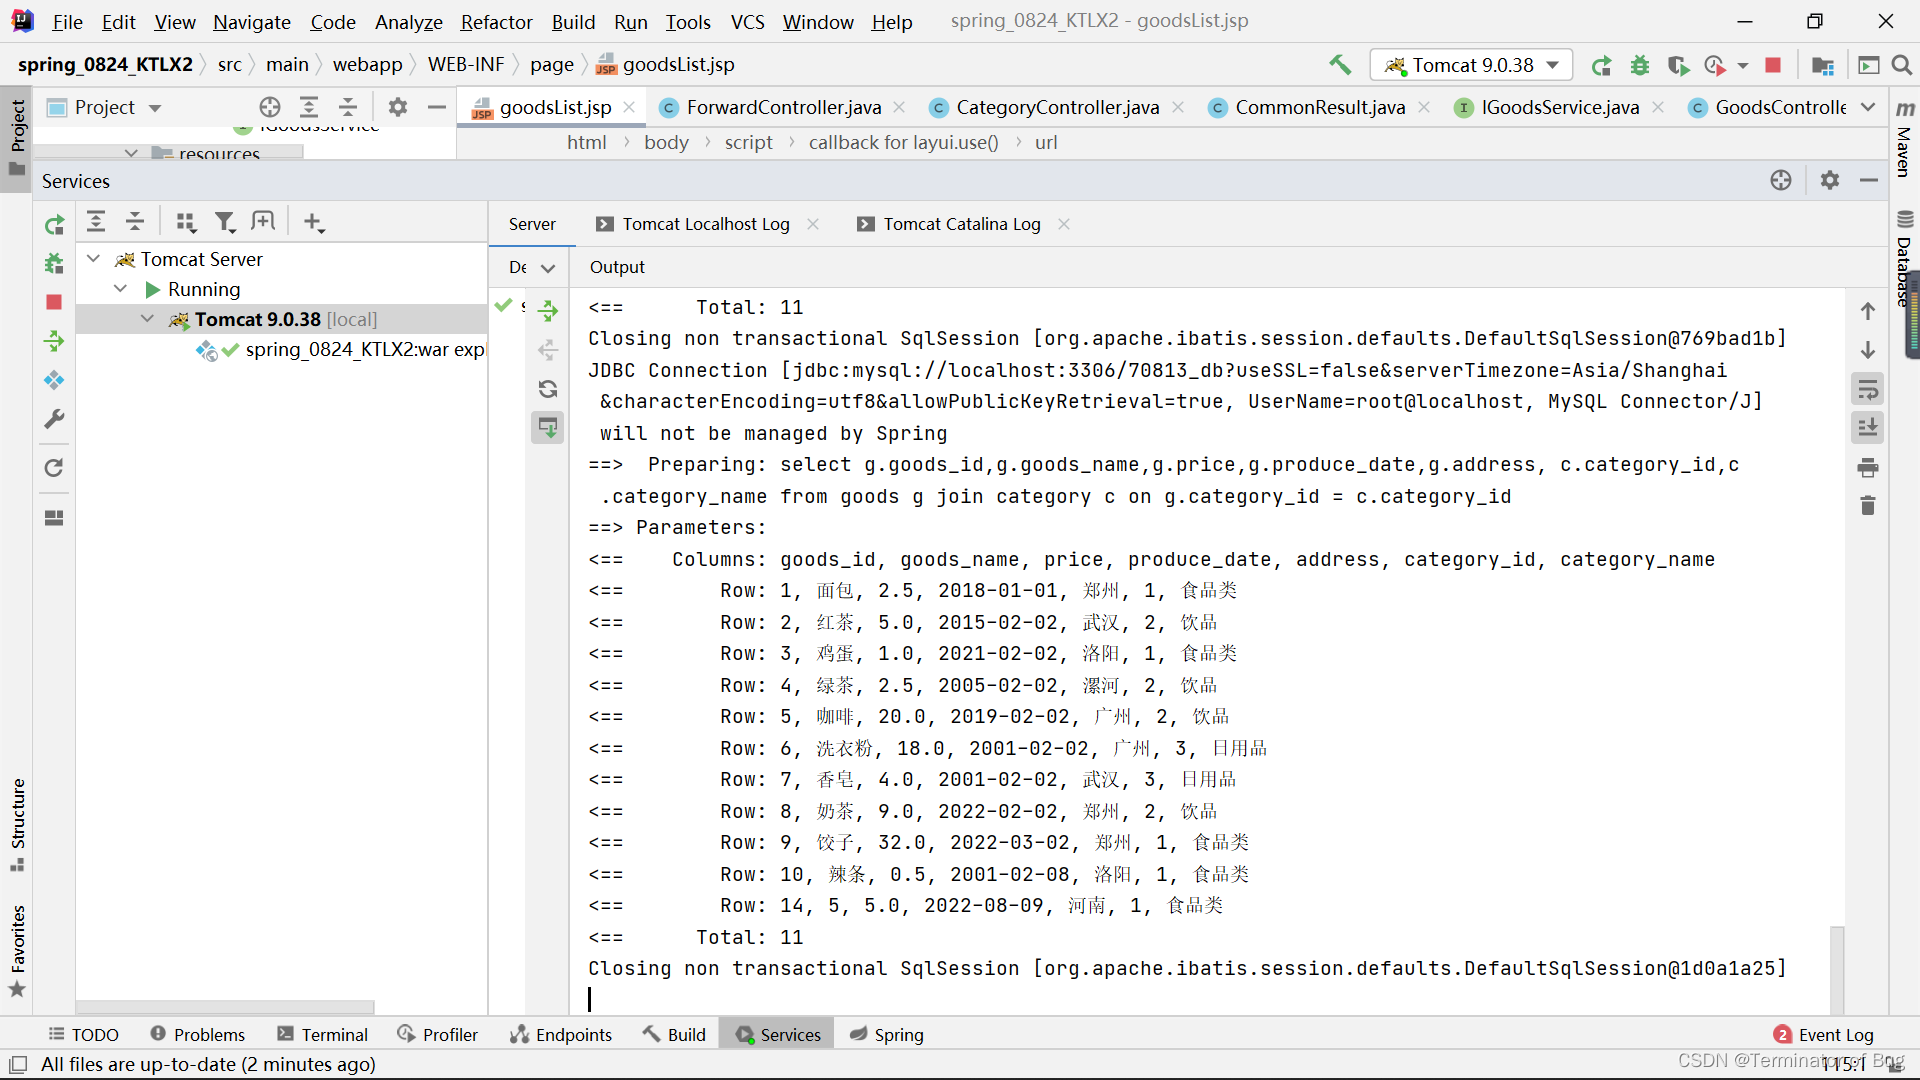This screenshot has width=1920, height=1080.
Task: Open the Refactor menu
Action: (496, 21)
